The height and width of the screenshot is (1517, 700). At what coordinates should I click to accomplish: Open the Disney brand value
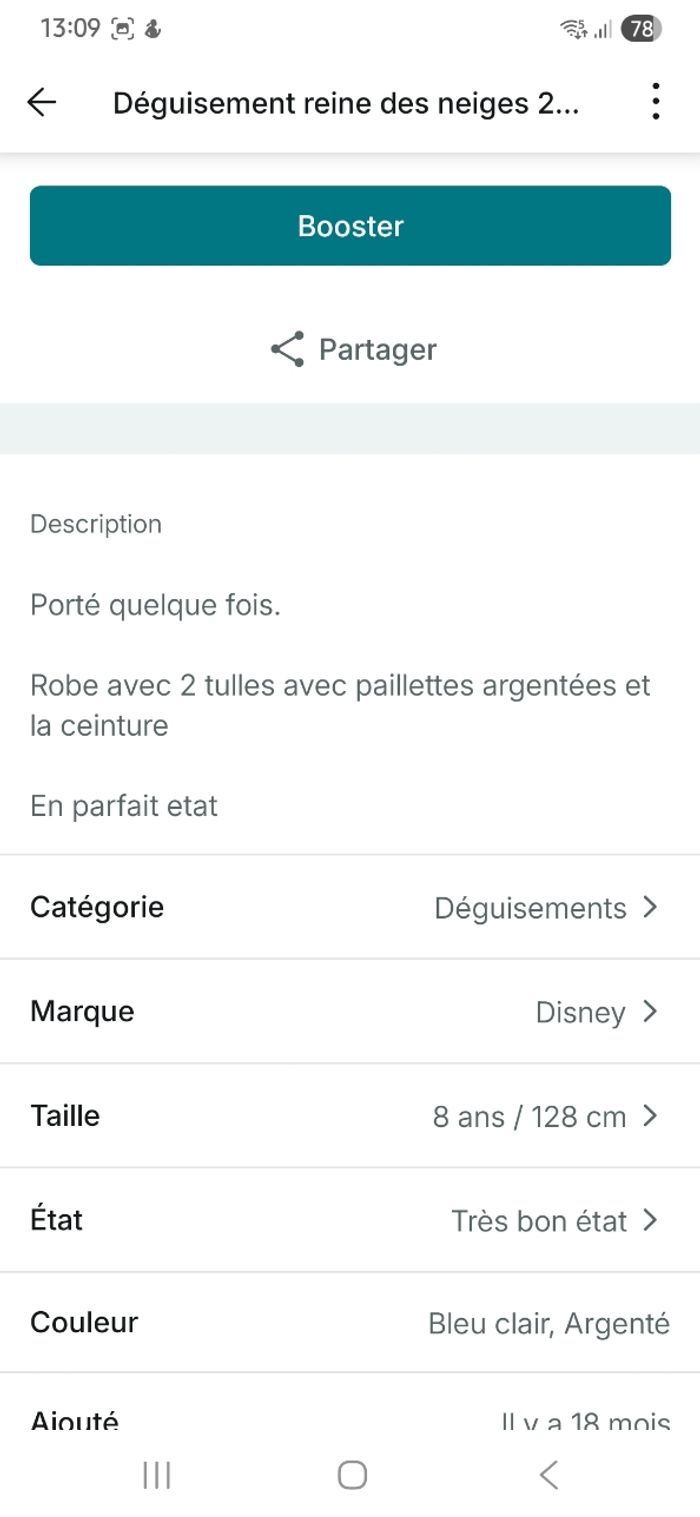click(x=580, y=1012)
